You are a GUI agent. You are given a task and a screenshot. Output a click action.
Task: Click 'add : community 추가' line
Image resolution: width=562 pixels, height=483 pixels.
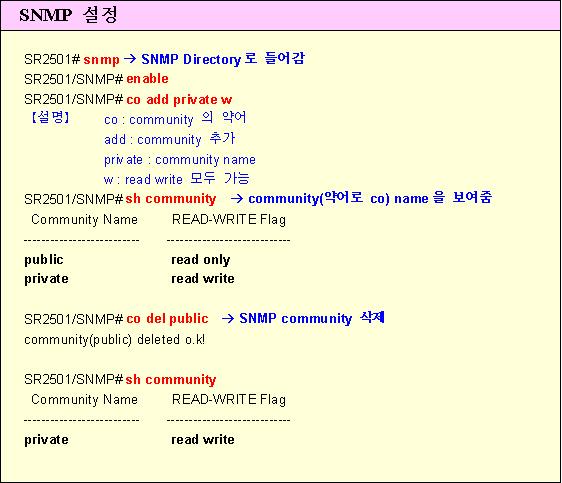pyautogui.click(x=169, y=139)
